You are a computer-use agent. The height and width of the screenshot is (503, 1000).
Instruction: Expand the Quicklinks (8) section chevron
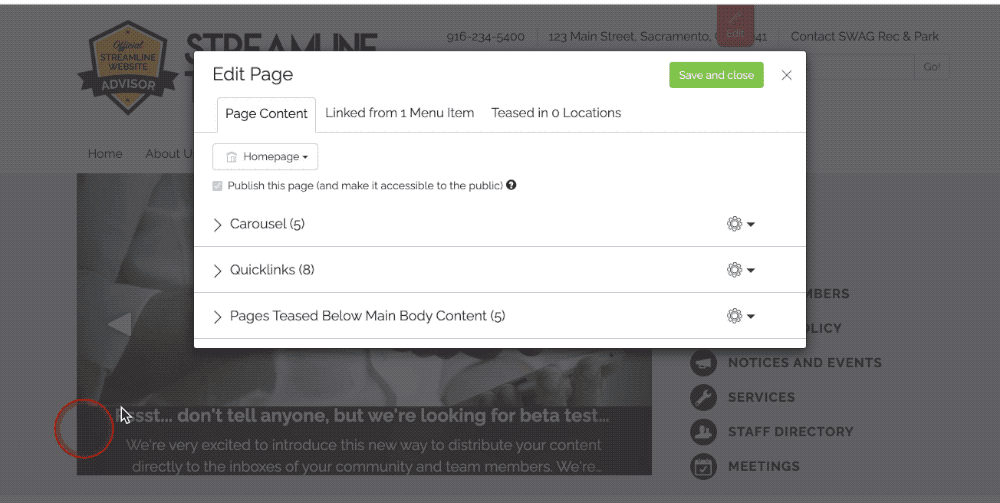pyautogui.click(x=217, y=270)
